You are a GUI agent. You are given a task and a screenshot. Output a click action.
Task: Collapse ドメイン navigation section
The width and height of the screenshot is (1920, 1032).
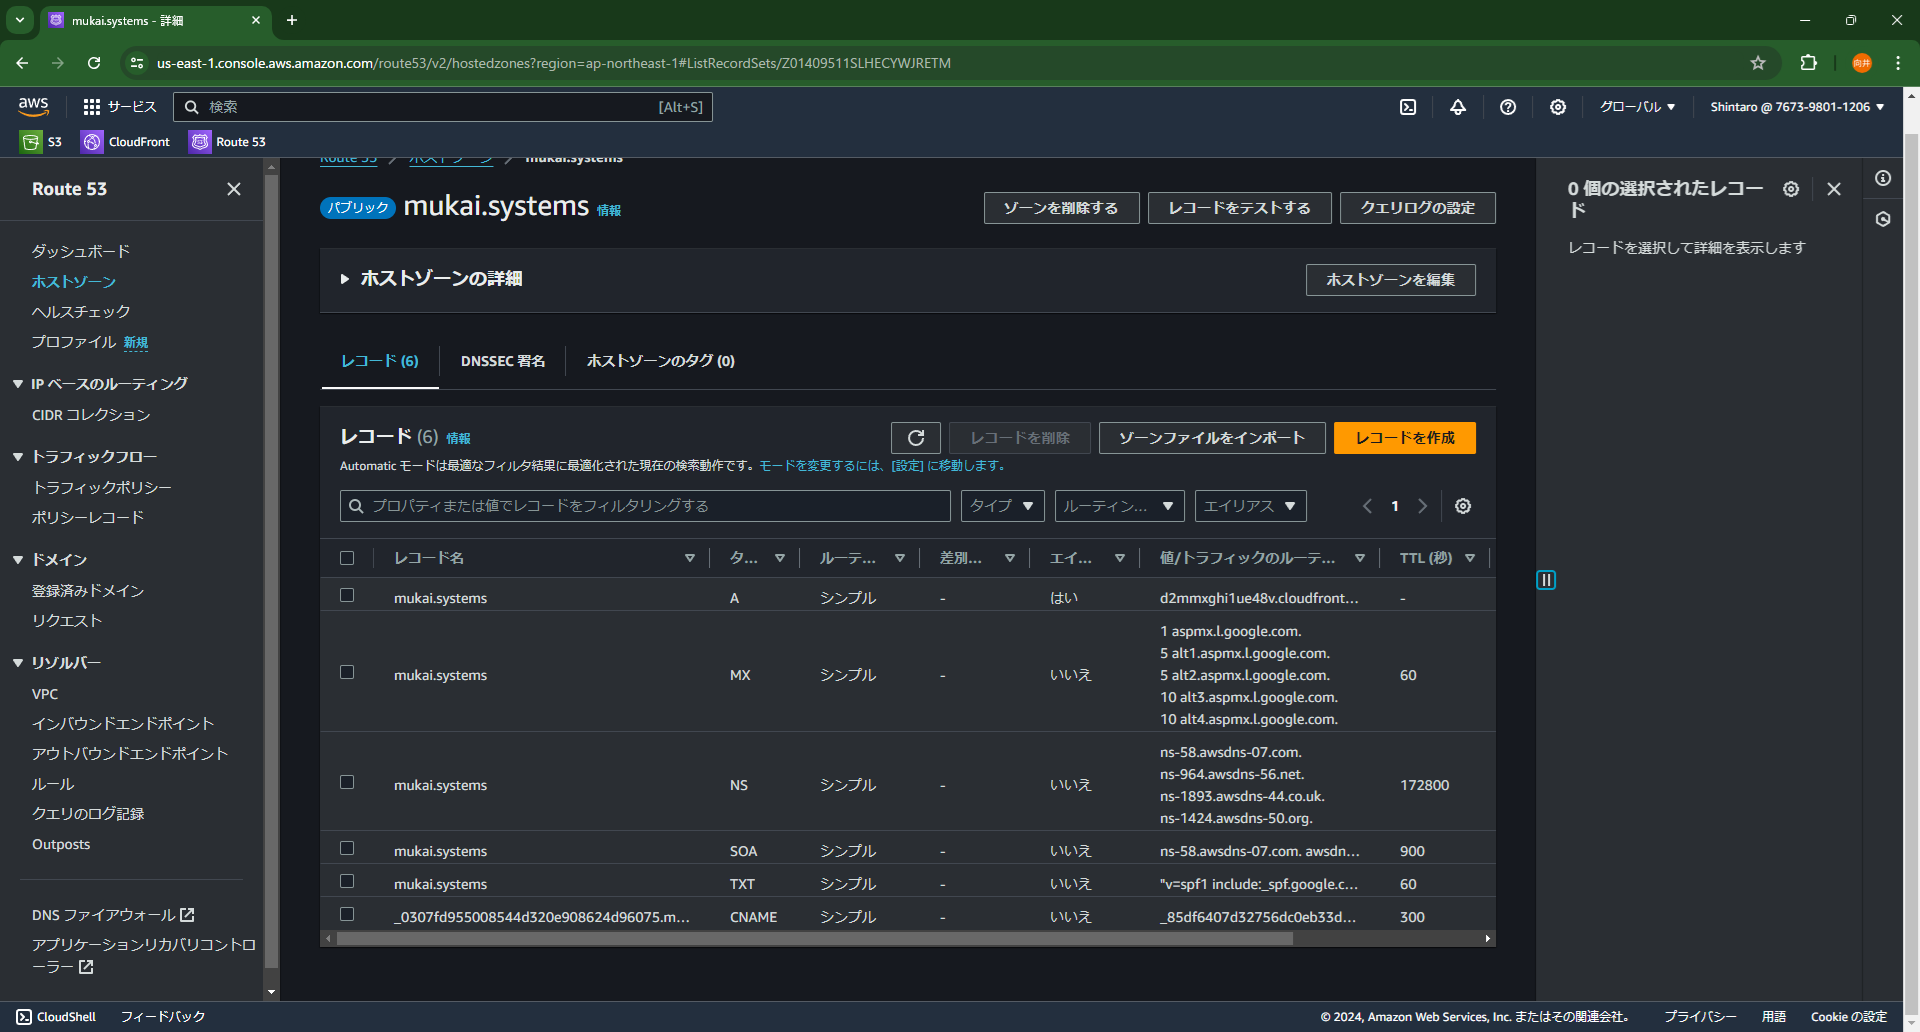pos(18,560)
